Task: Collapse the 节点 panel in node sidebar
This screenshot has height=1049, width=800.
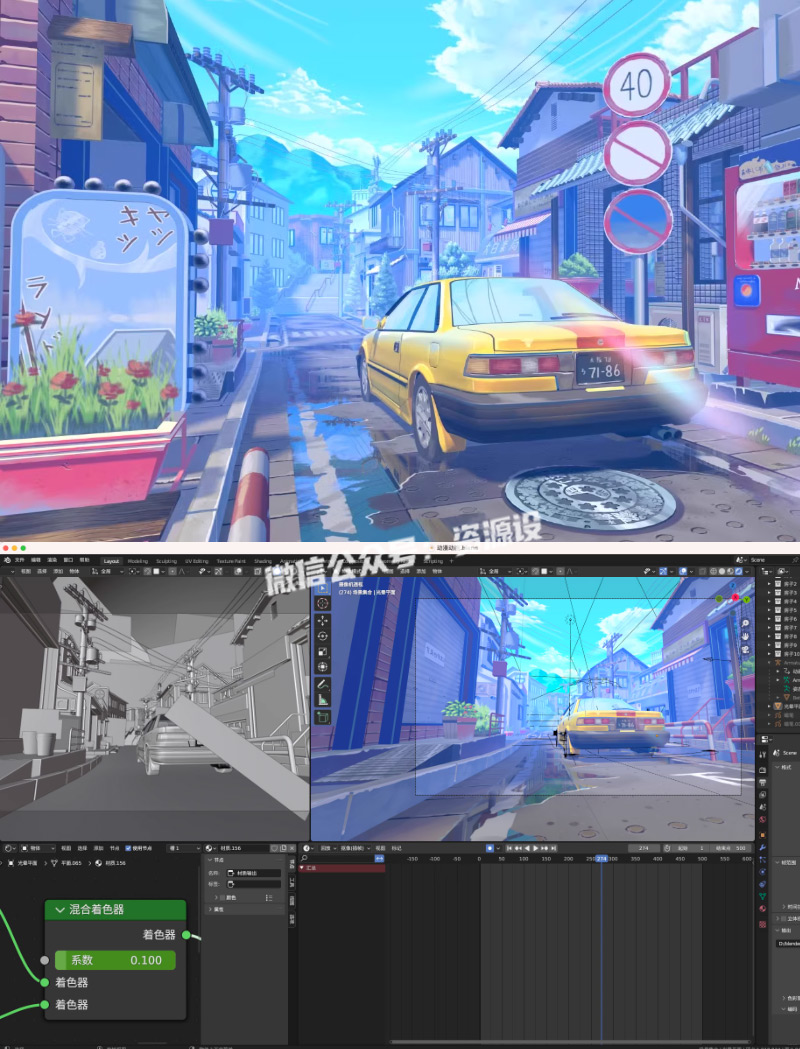Action: [211, 860]
